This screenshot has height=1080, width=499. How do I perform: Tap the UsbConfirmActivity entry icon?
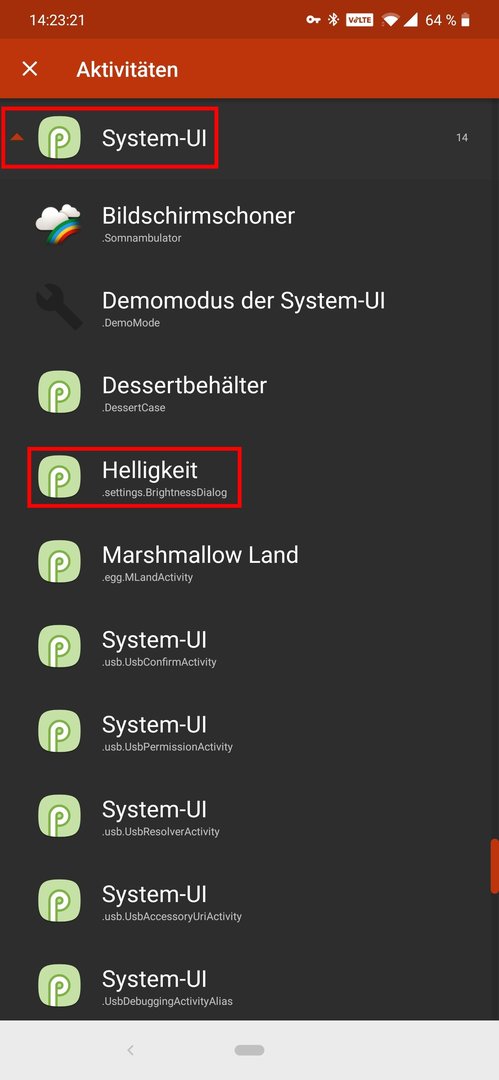point(59,646)
